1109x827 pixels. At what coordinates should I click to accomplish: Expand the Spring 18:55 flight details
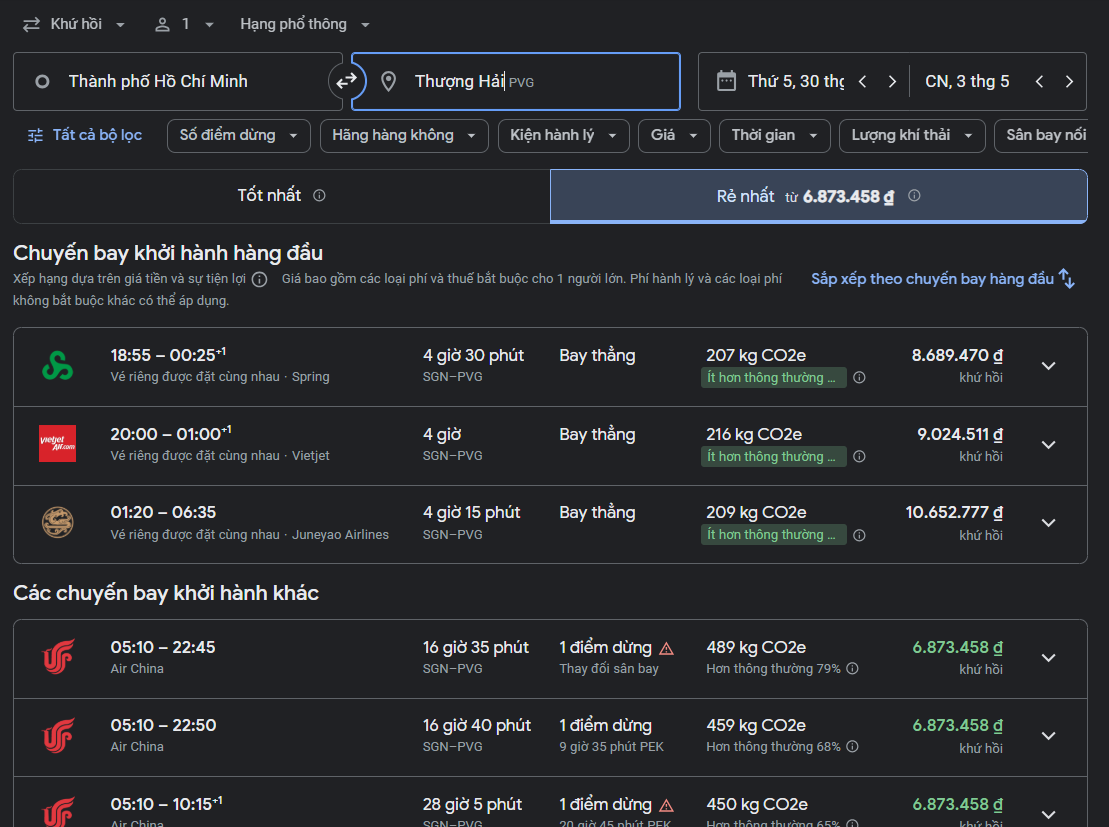pos(1048,366)
